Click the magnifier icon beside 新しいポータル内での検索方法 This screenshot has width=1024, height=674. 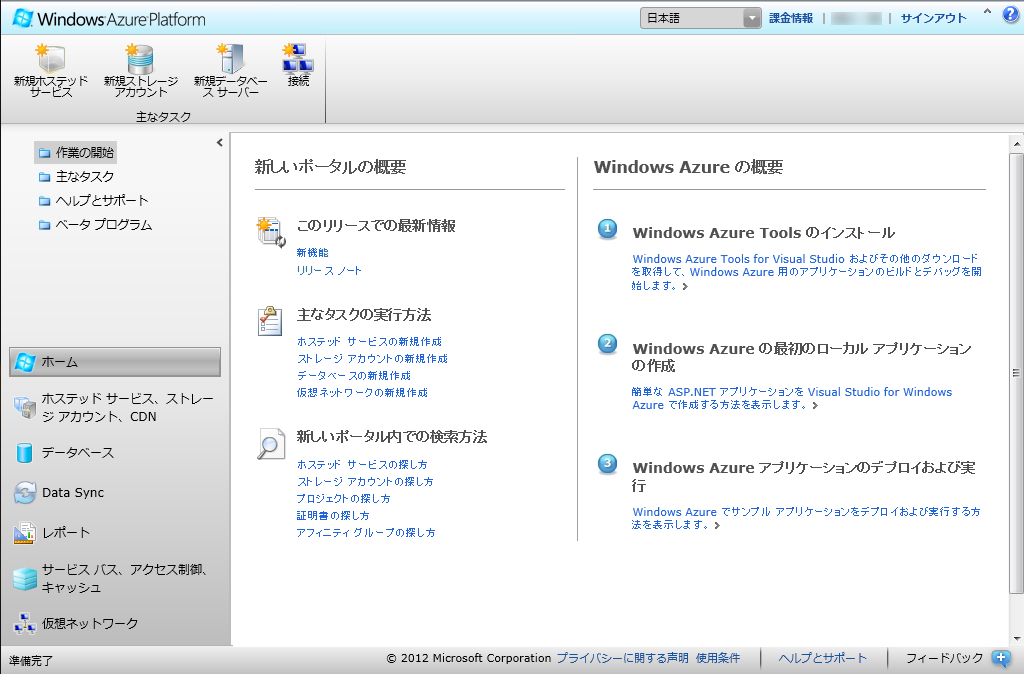[270, 444]
